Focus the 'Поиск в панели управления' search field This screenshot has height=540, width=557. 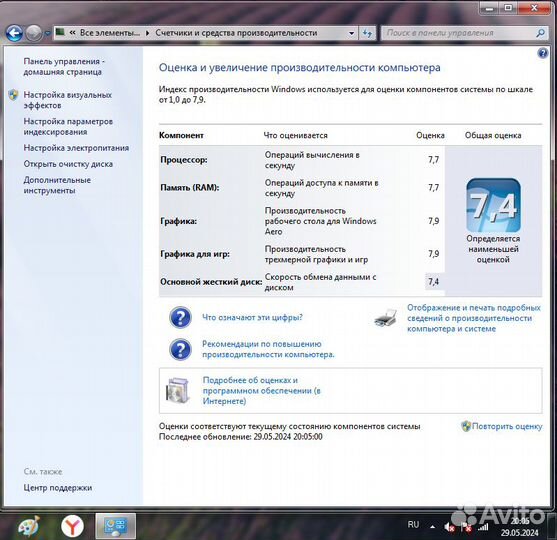click(x=458, y=33)
